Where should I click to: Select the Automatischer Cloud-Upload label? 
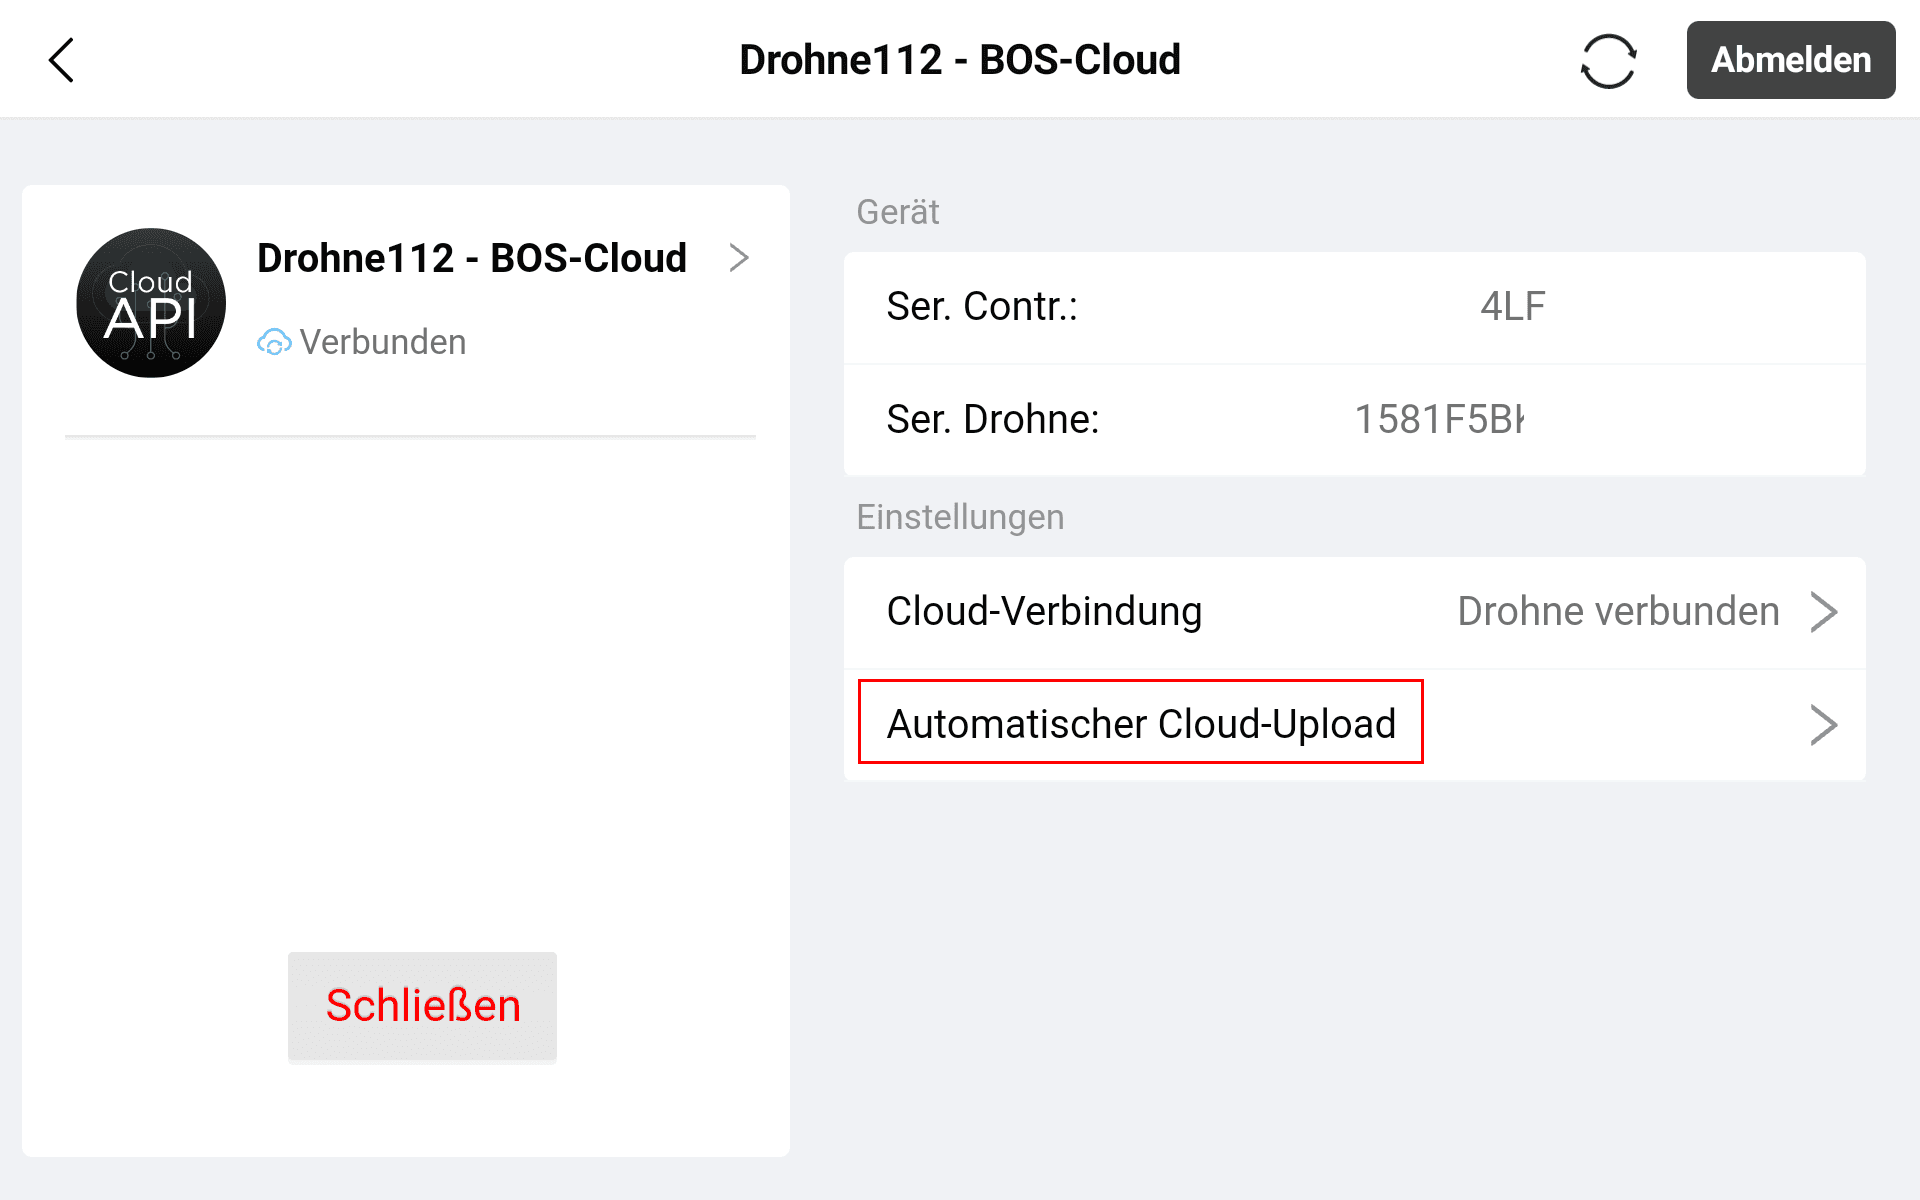(x=1140, y=723)
